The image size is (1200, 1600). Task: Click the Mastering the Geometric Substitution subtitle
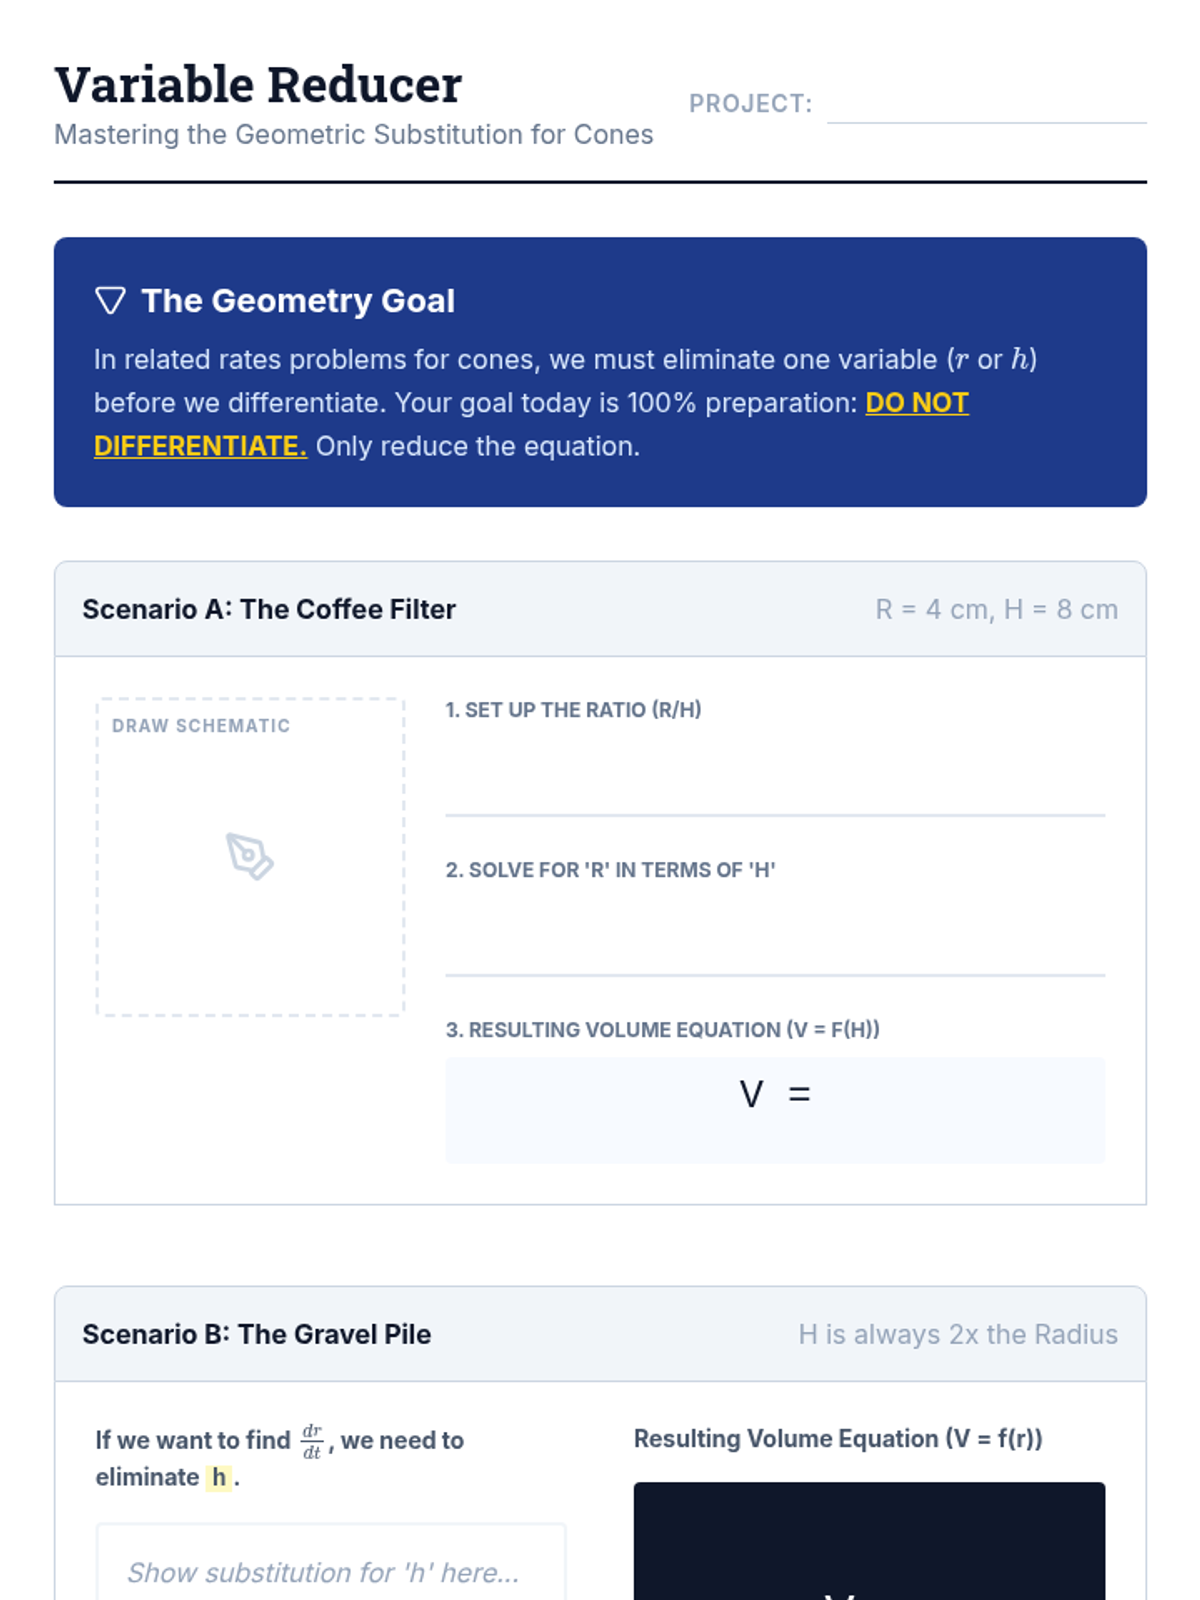[354, 134]
